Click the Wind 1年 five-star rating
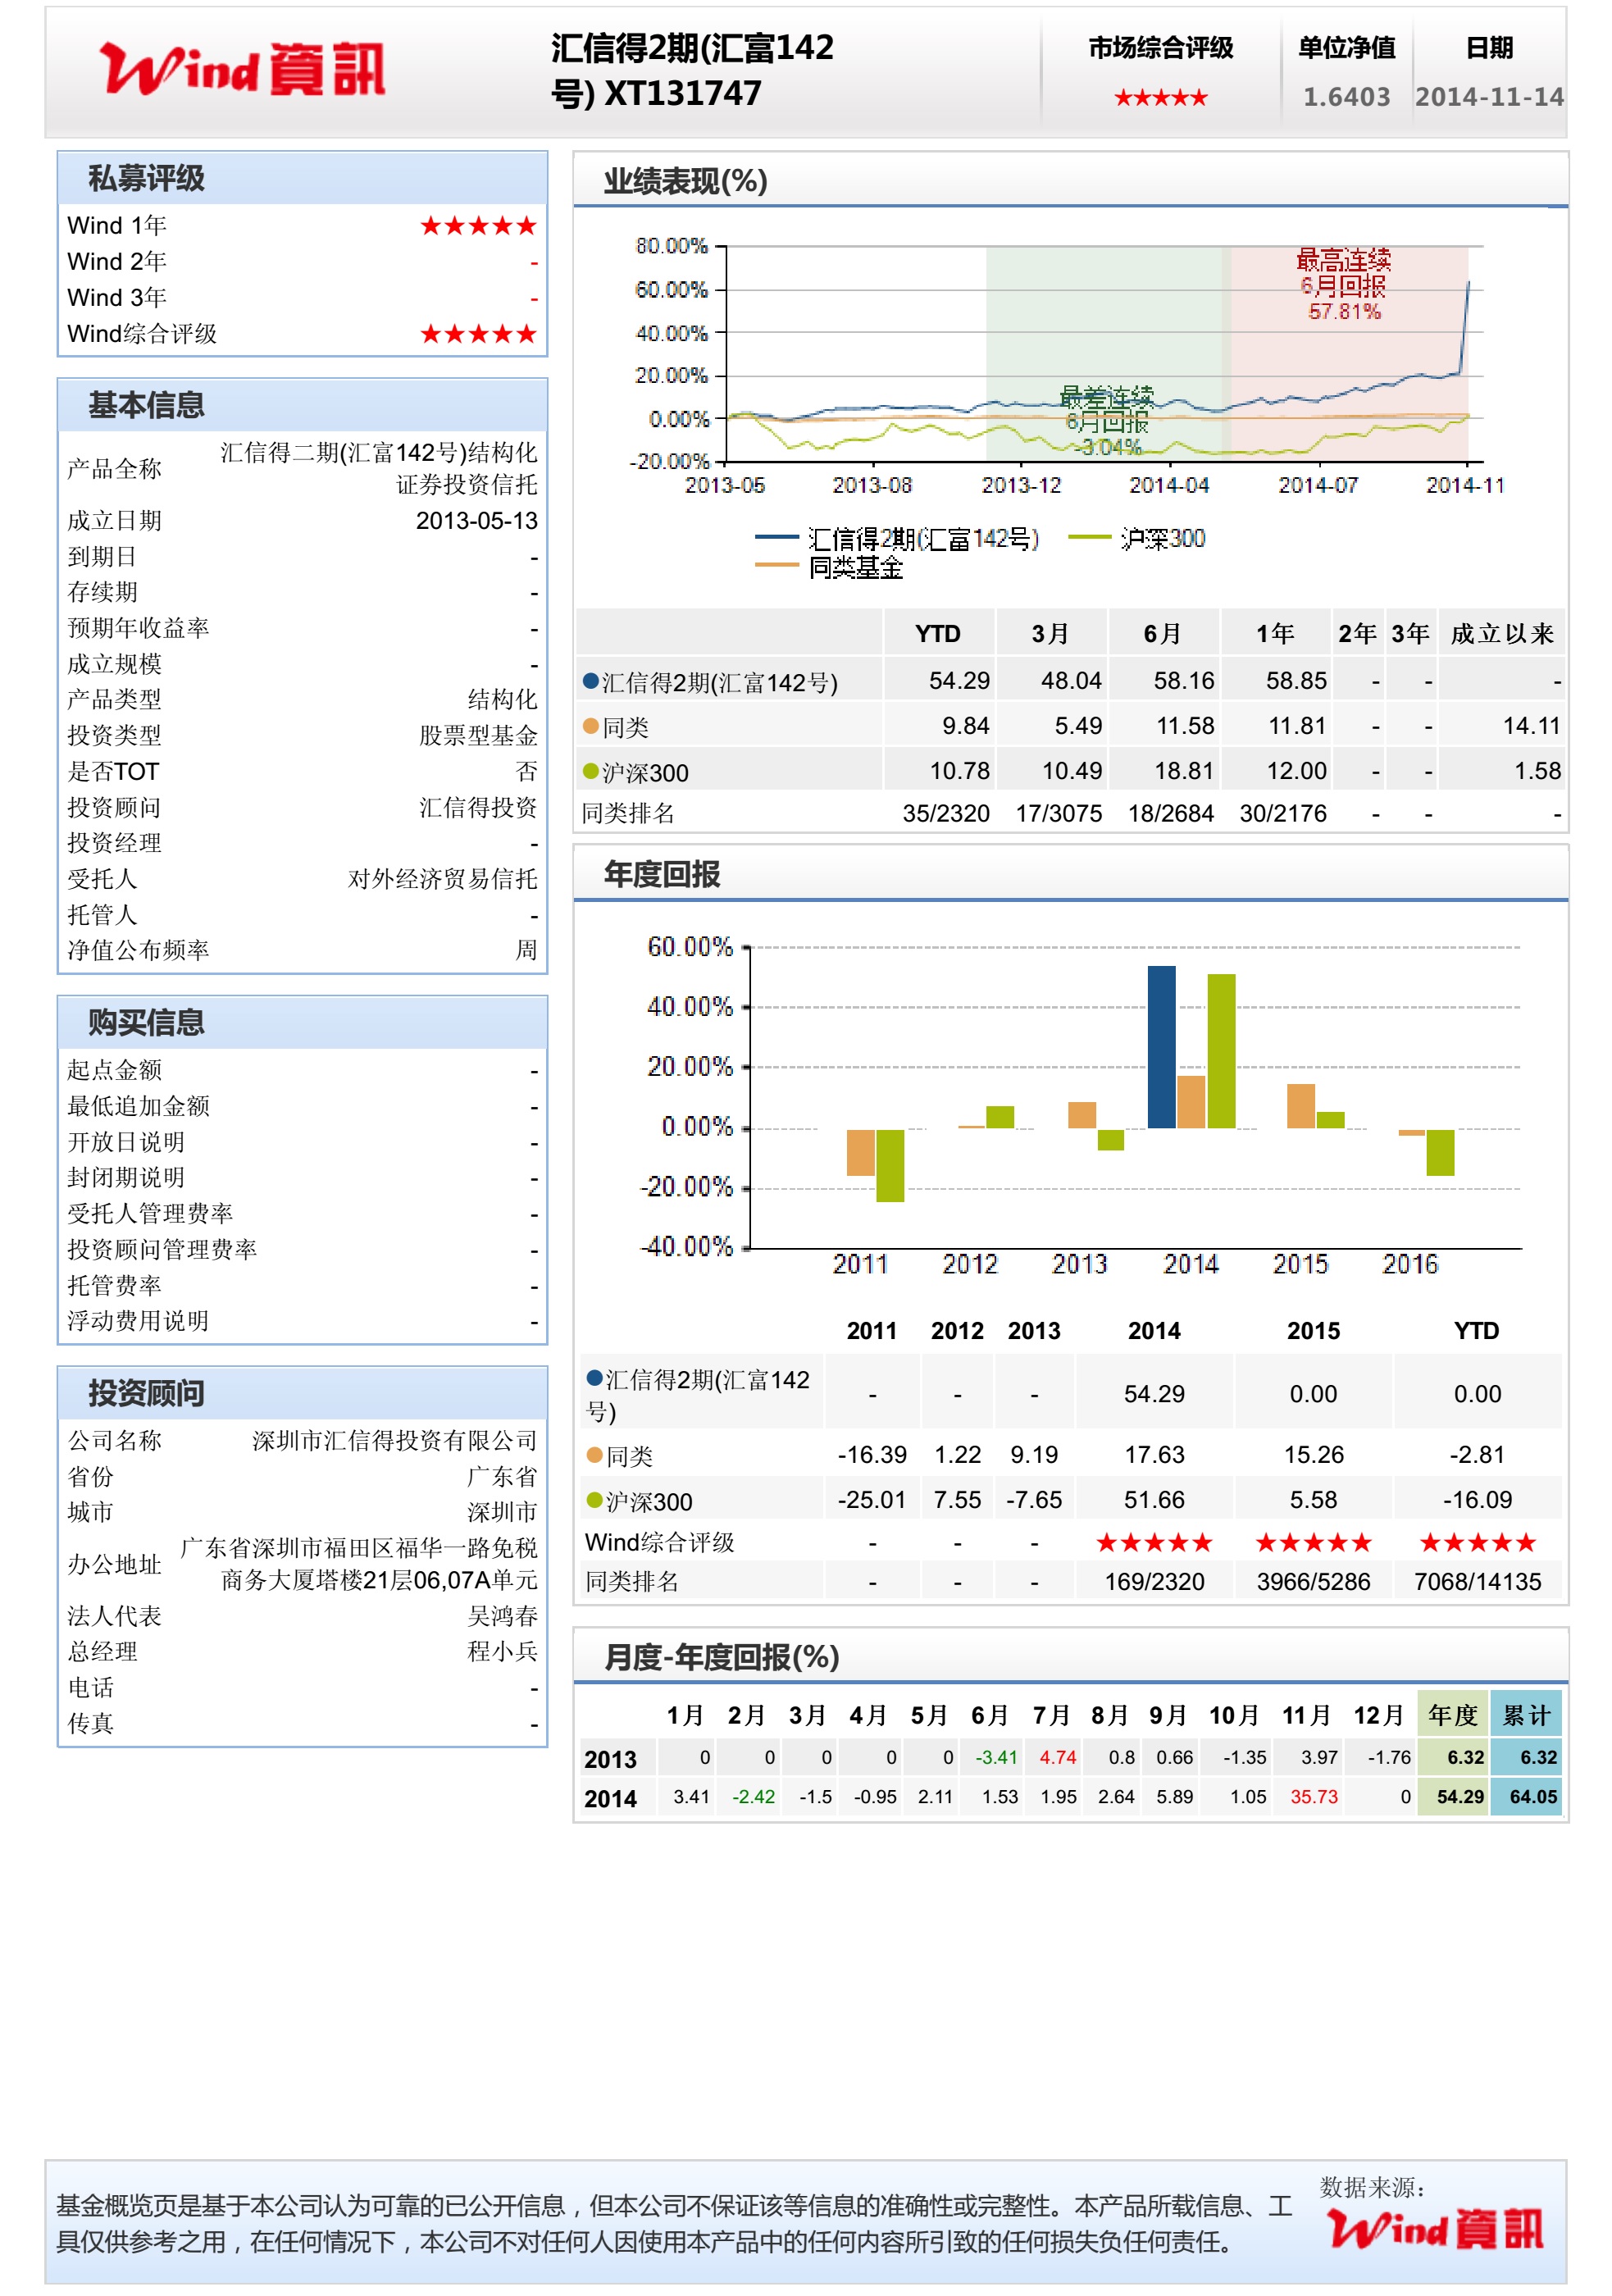 (x=478, y=226)
